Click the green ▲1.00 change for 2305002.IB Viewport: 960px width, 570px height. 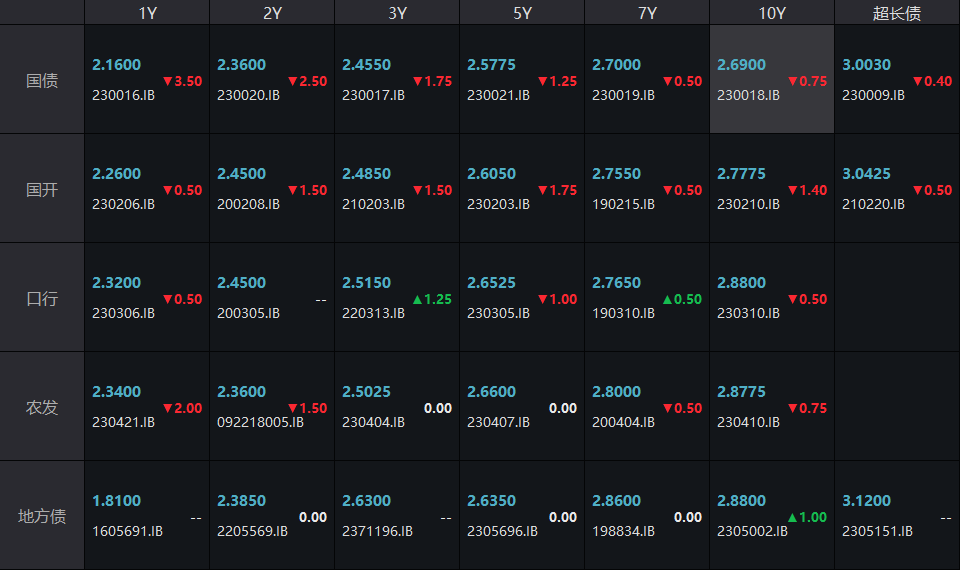807,517
